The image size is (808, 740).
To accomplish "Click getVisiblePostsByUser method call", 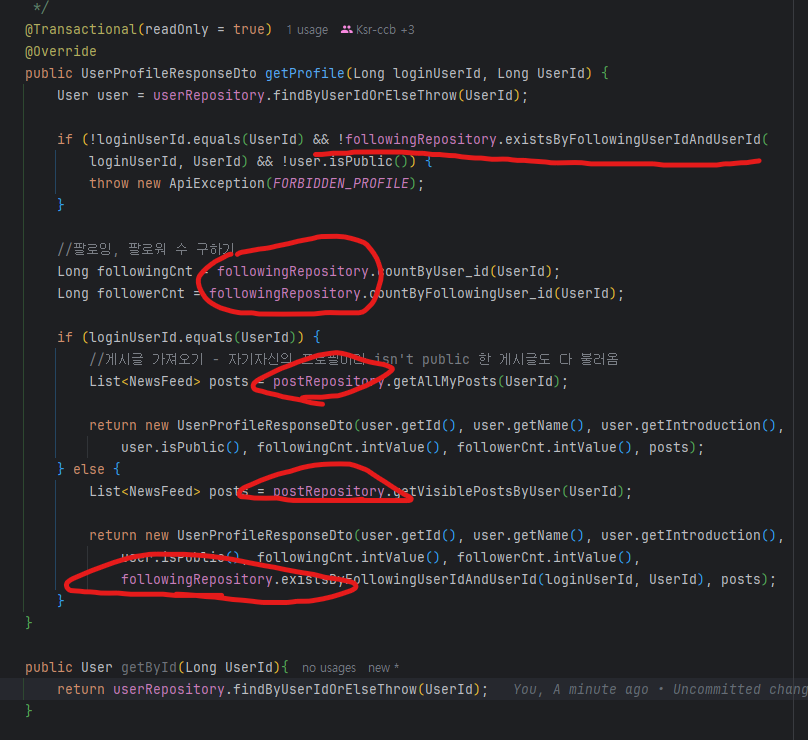I will click(x=477, y=492).
